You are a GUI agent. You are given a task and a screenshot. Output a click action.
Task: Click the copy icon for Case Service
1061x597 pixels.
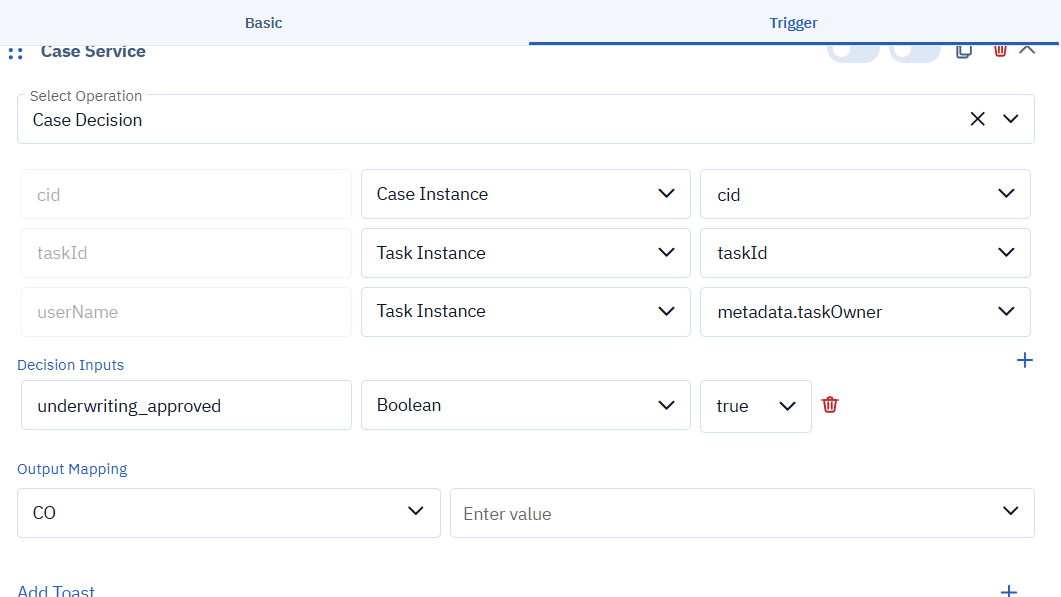[964, 50]
